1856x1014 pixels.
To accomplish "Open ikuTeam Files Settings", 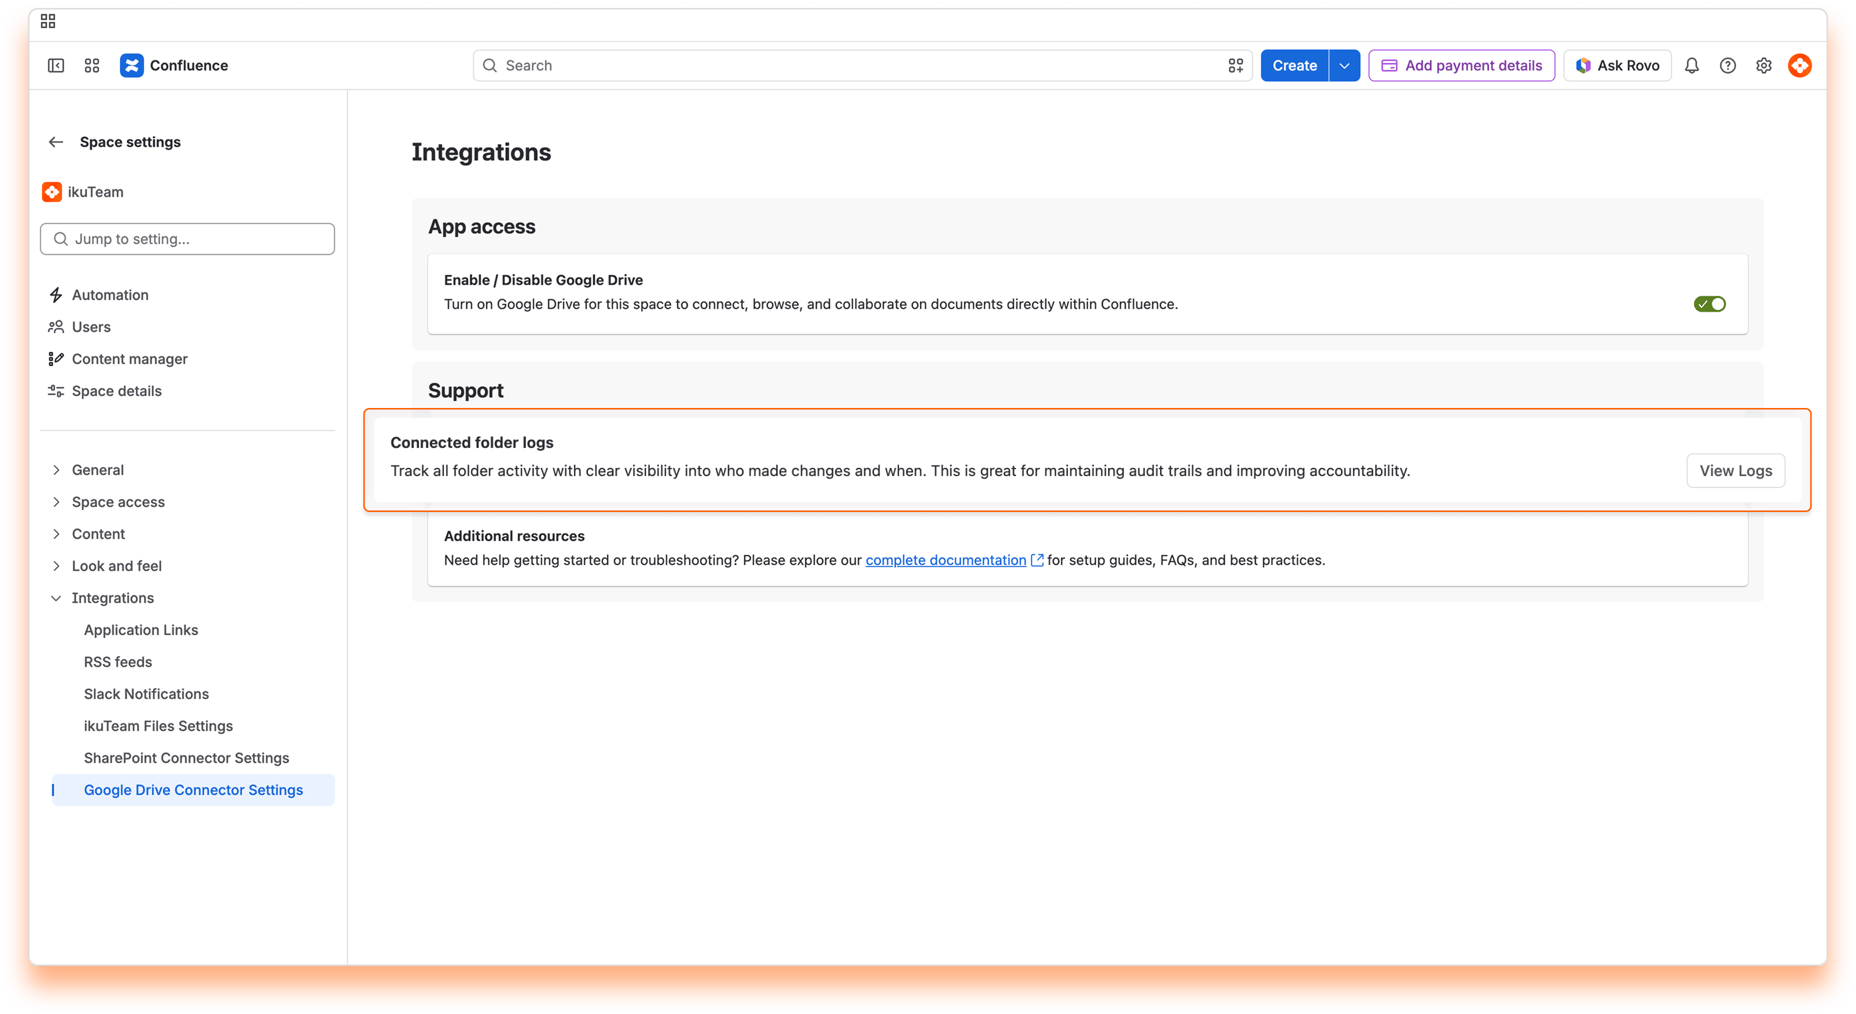I will point(158,726).
